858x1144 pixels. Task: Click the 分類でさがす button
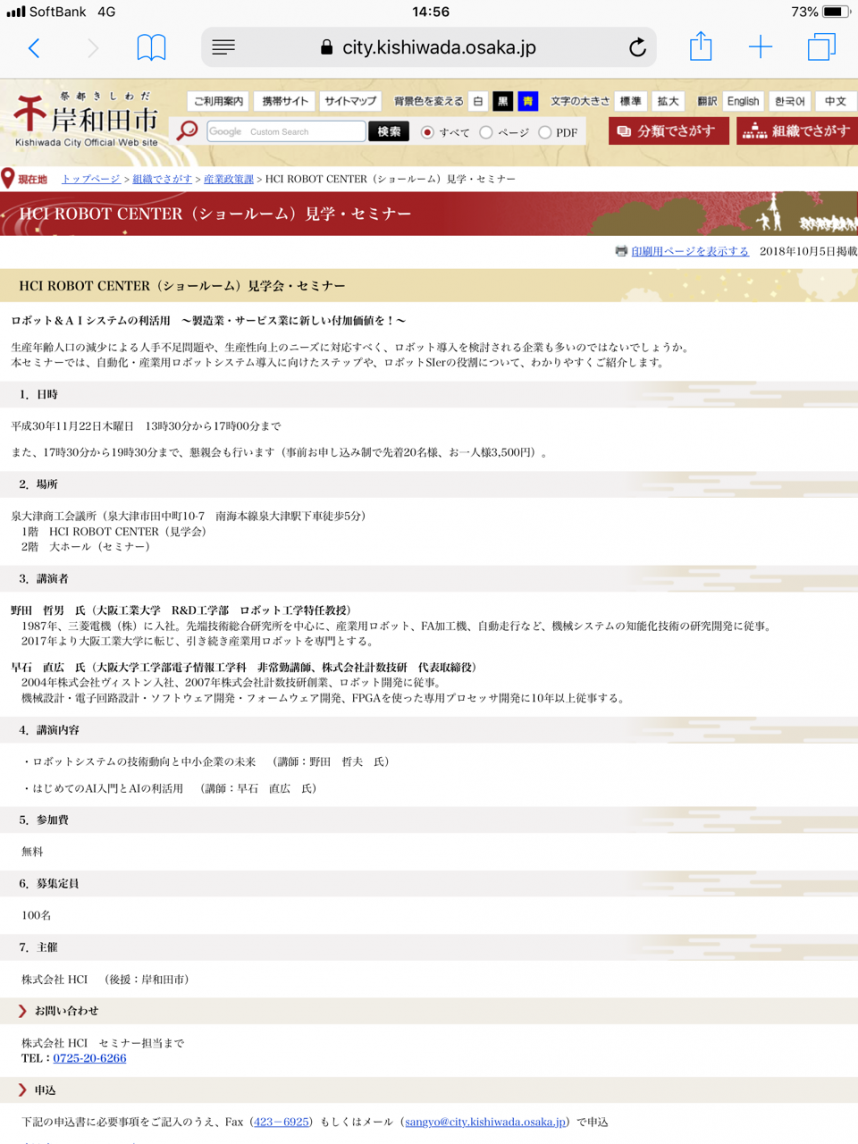(668, 131)
